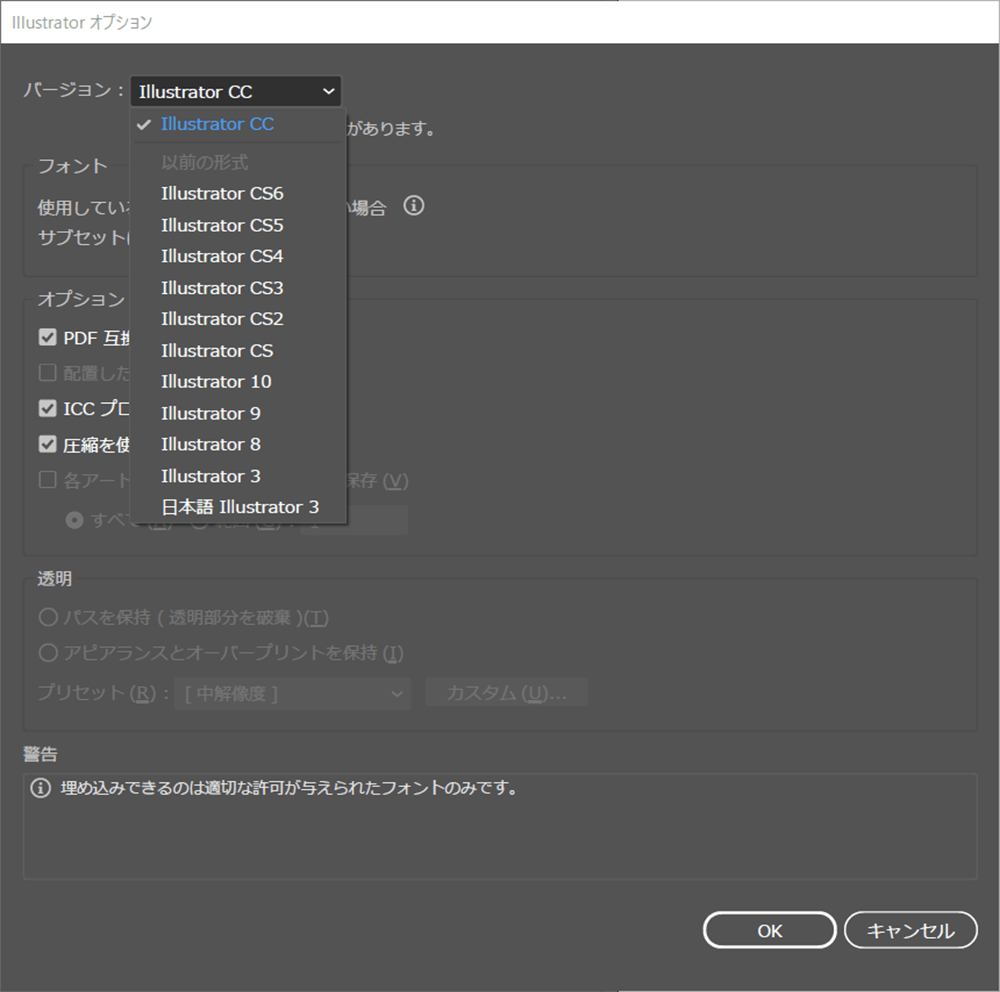1000x992 pixels.
Task: Pick Illustrator CS3 in the list
Action: [239, 288]
